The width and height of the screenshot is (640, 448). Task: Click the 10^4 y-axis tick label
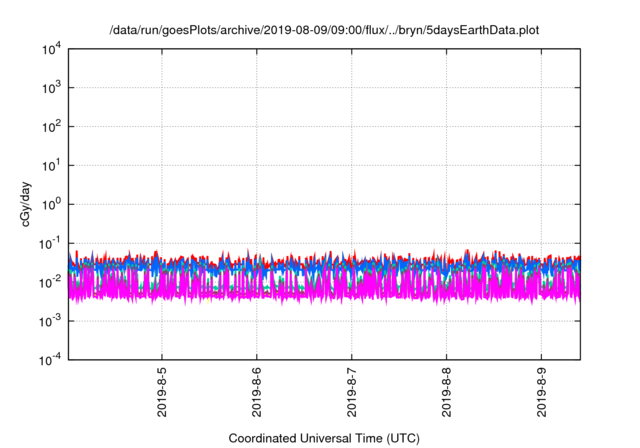pos(52,49)
